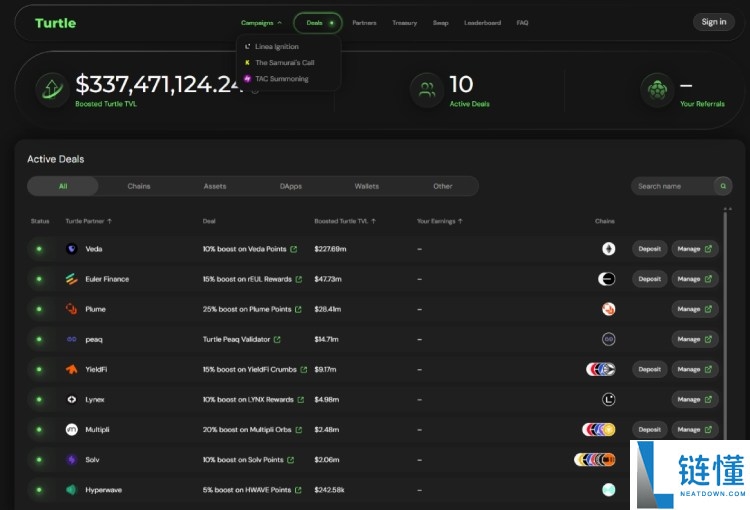The image size is (750, 510).
Task: Click the Multipli partner logo
Action: [x=72, y=430]
